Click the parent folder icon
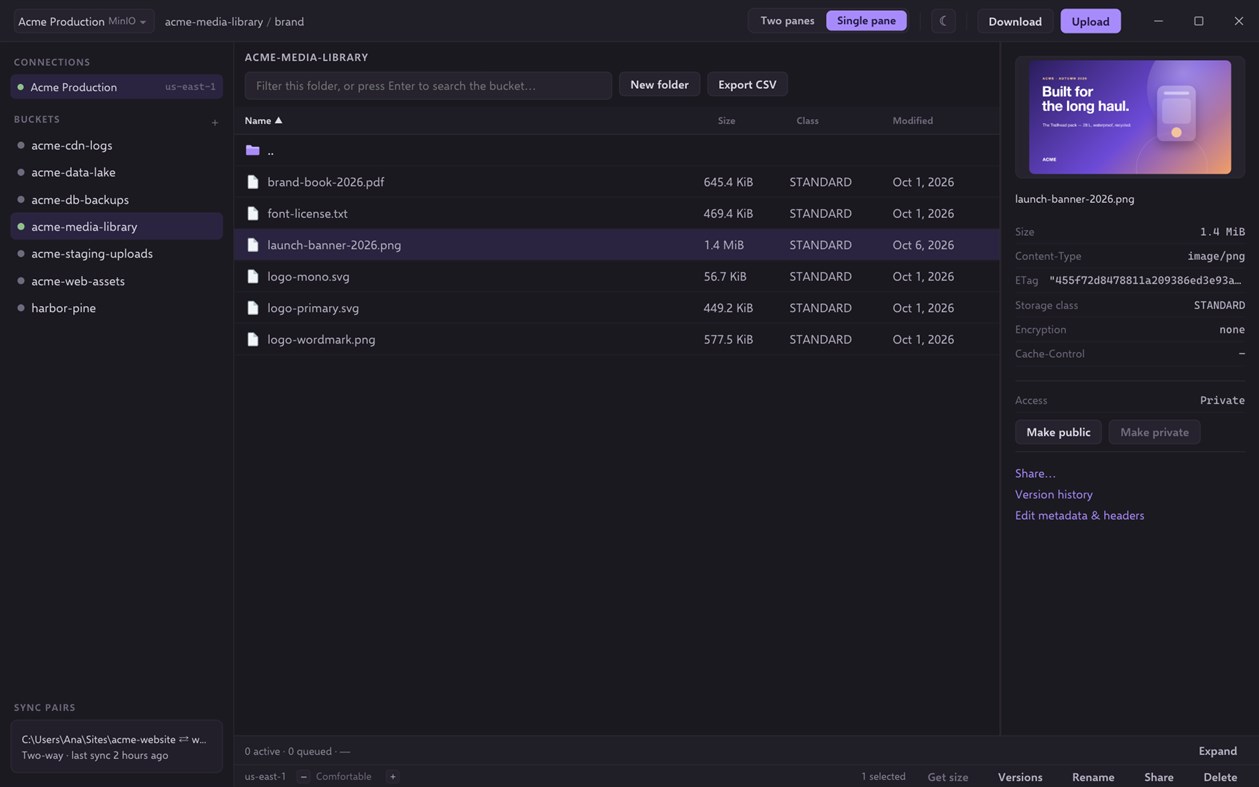 coord(252,150)
